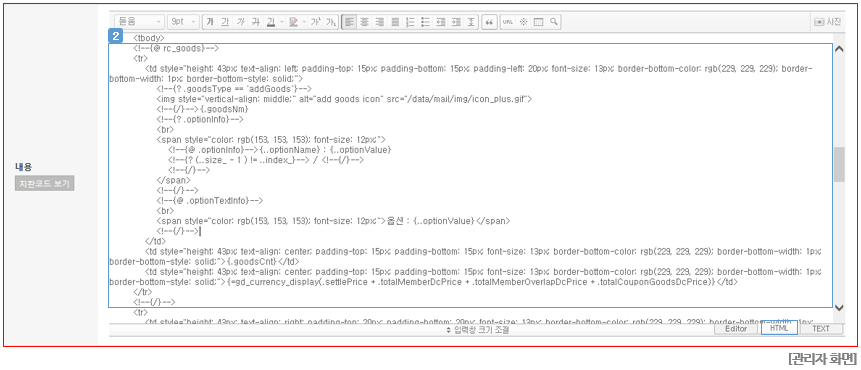
Task: Align text right
Action: 379,22
